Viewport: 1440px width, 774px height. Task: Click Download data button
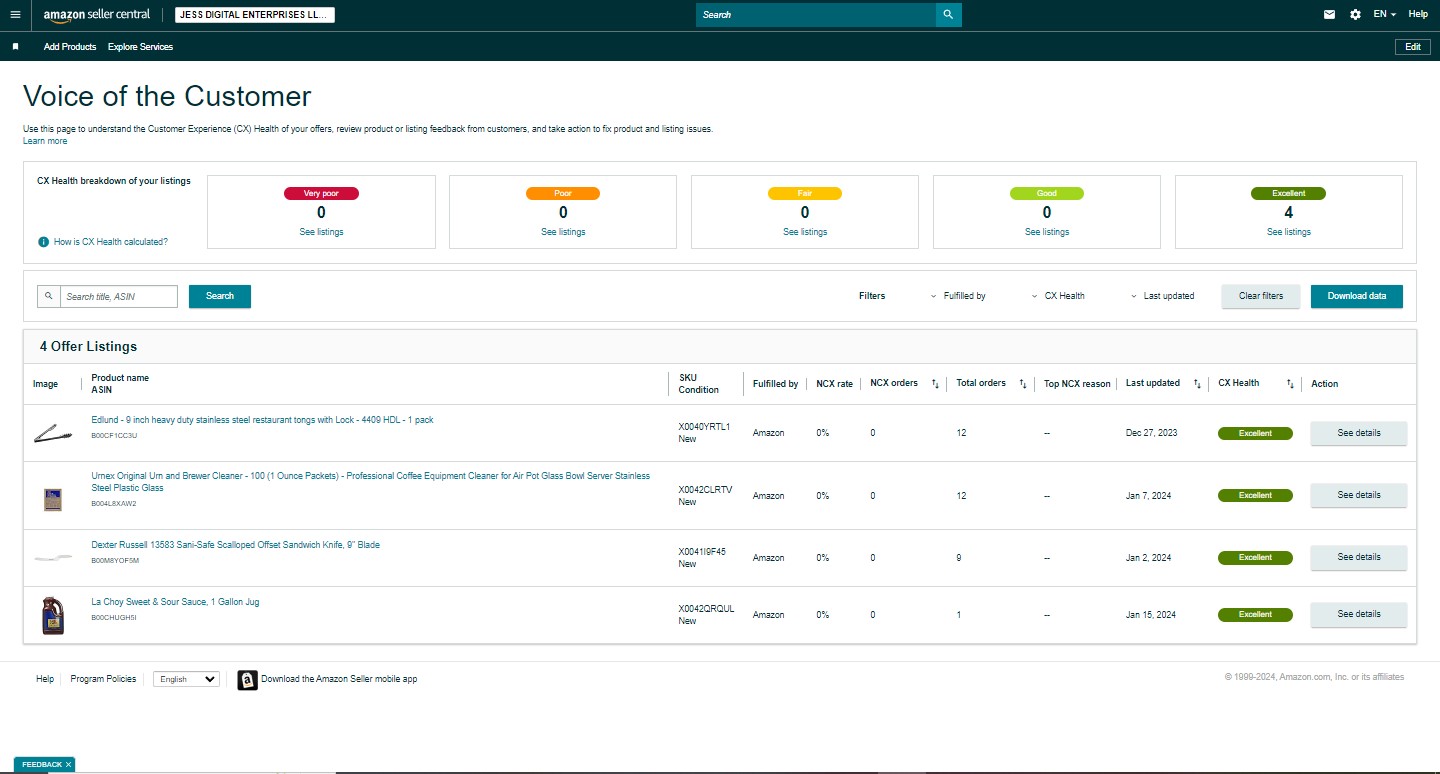point(1357,296)
